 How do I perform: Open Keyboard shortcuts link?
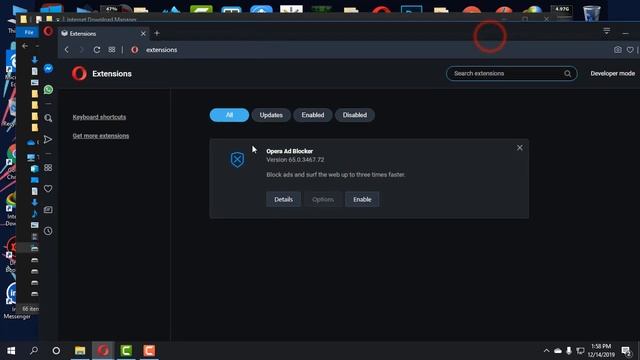99,117
